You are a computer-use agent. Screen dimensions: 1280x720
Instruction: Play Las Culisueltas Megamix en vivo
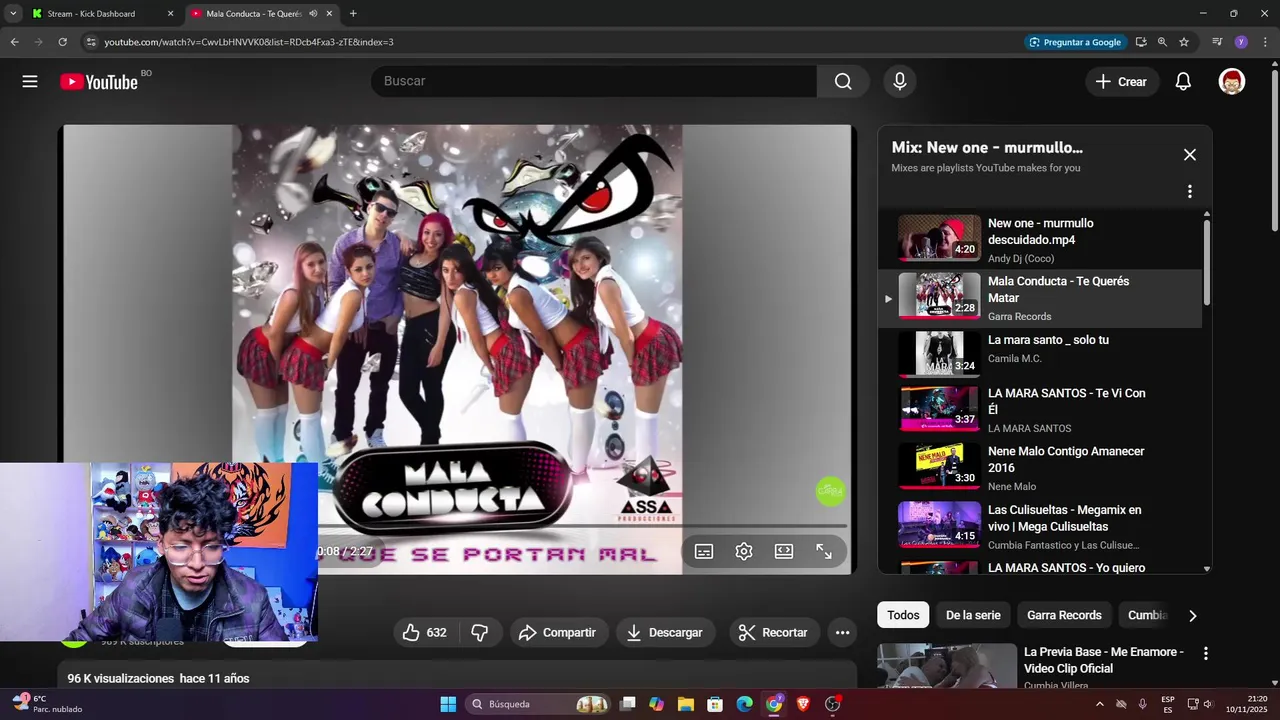(1040, 526)
